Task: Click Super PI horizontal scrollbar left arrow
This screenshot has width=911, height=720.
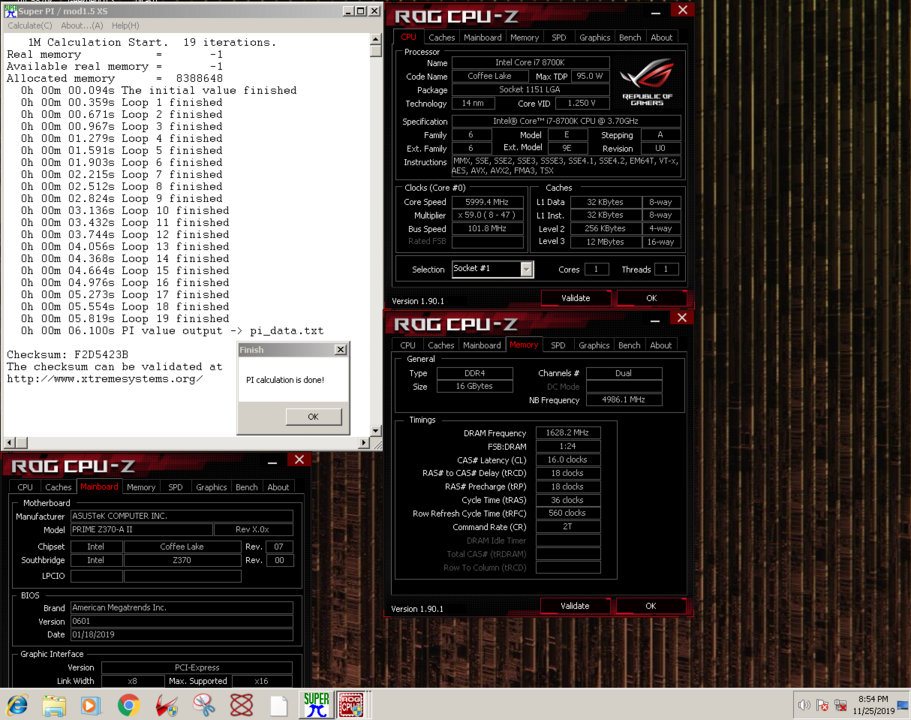Action: [9, 443]
